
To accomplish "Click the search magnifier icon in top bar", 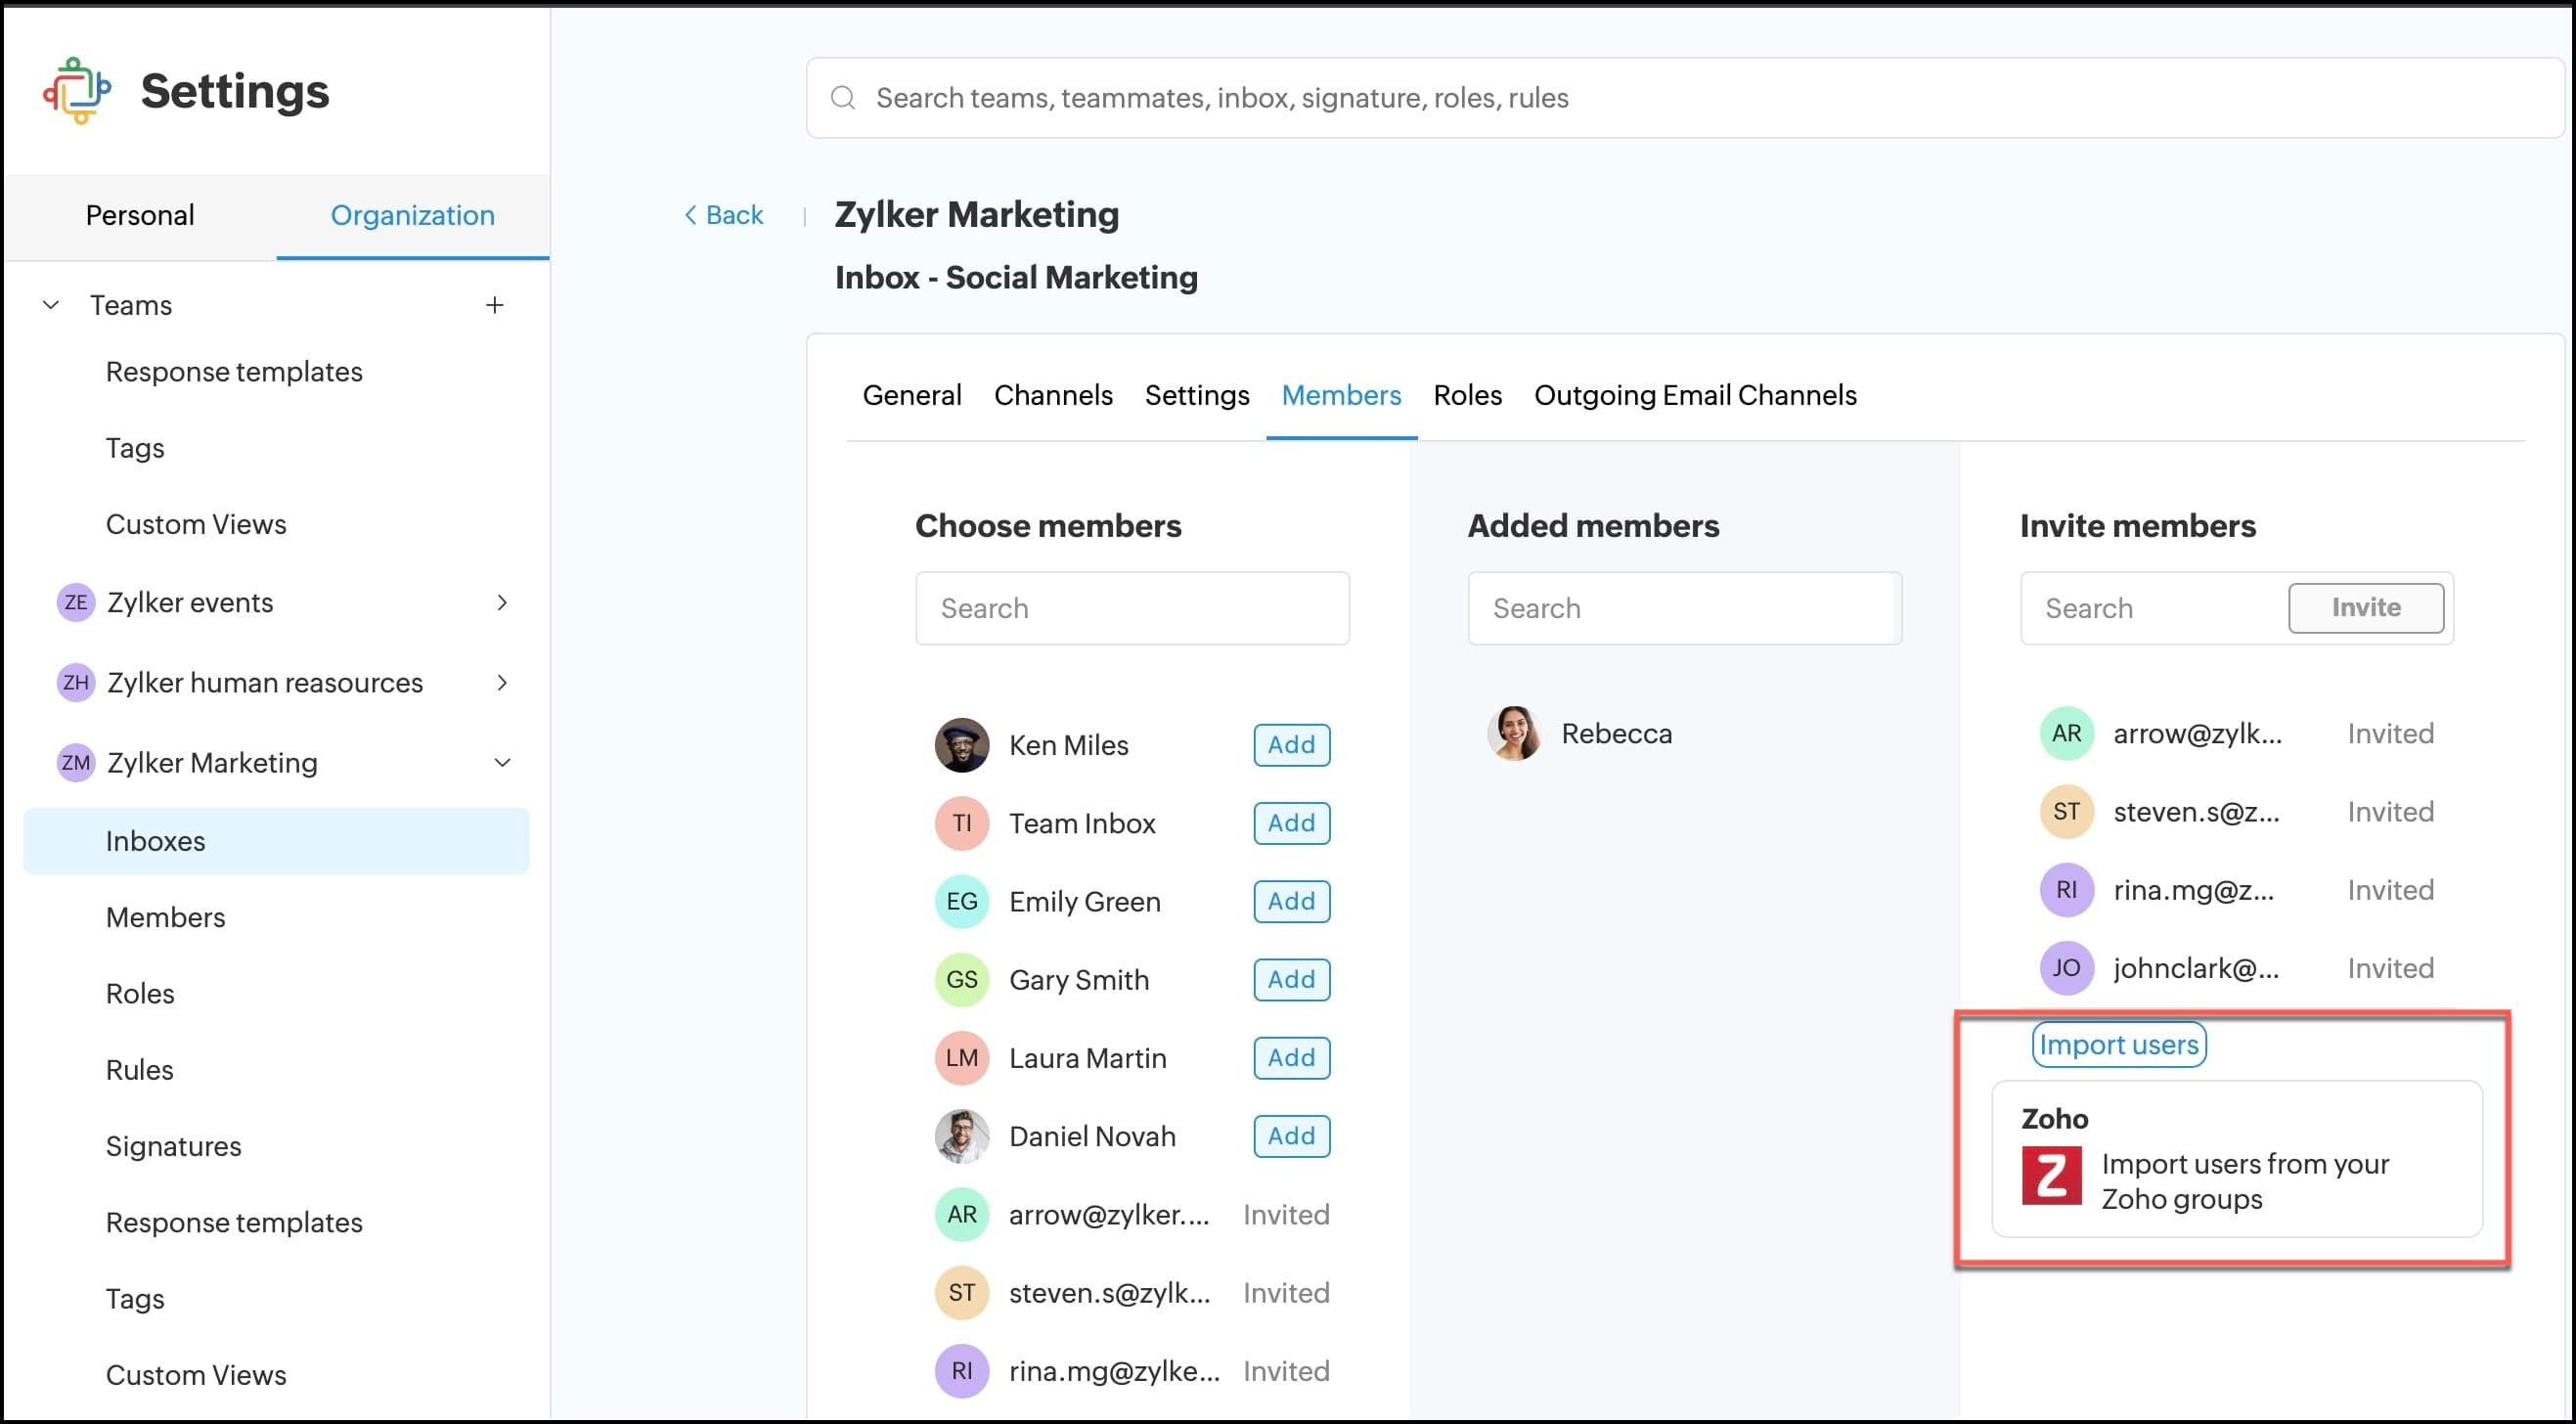I will (x=843, y=98).
